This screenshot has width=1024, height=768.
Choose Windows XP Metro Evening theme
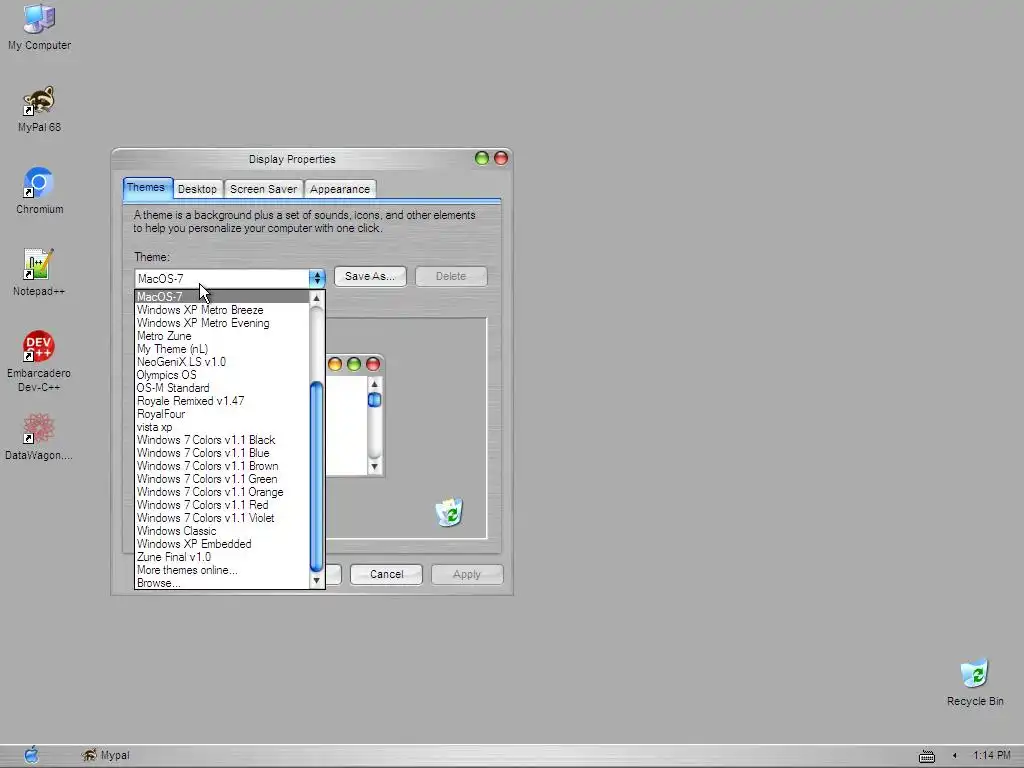point(221,323)
